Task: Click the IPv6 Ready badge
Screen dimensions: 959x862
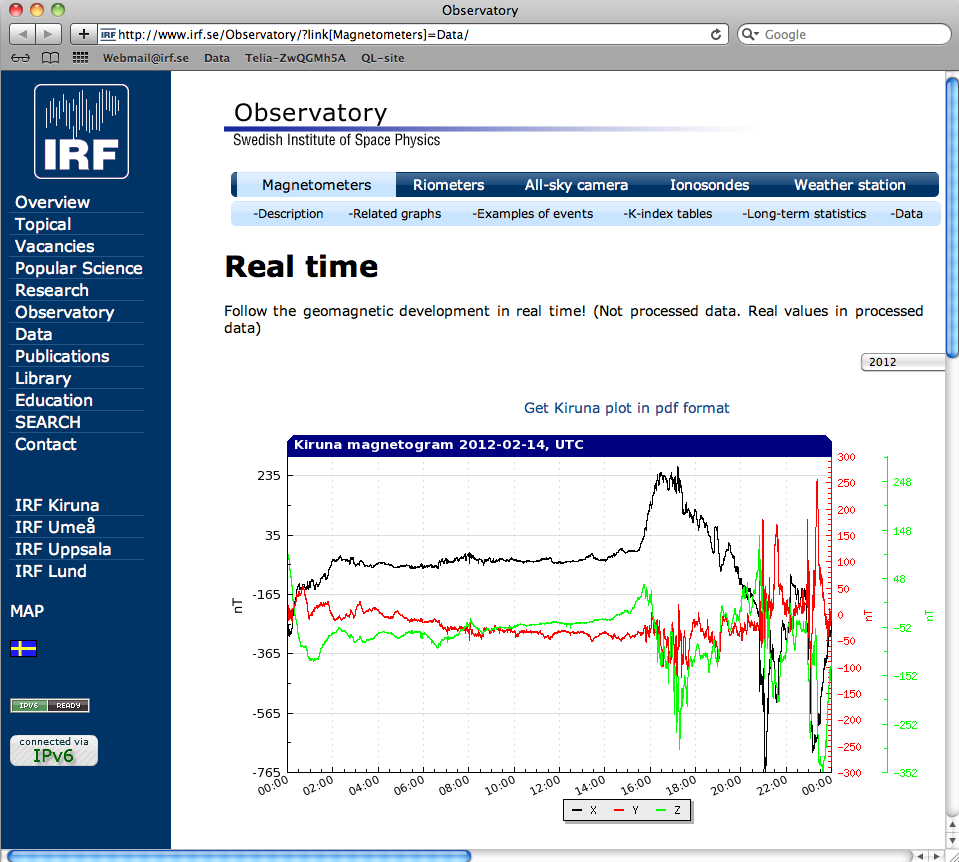Action: pyautogui.click(x=50, y=706)
